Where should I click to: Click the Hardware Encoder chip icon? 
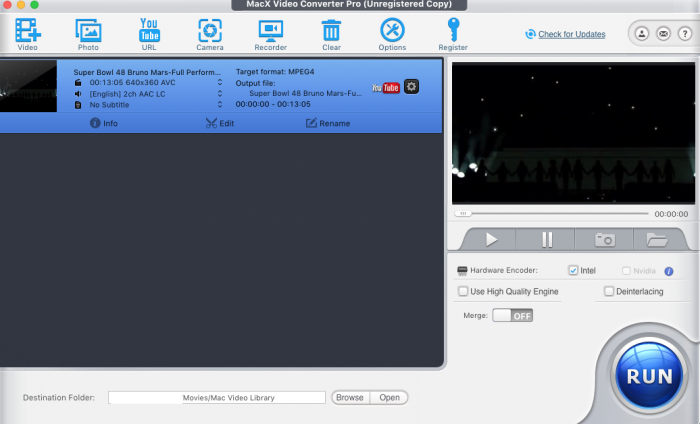(462, 270)
